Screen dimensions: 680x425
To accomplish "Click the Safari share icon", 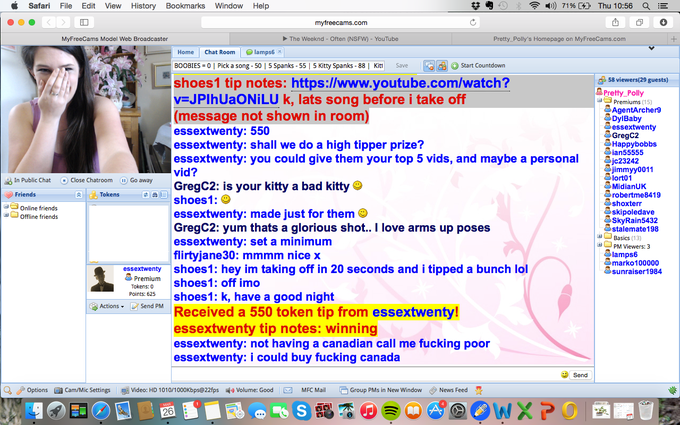I will pos(615,22).
